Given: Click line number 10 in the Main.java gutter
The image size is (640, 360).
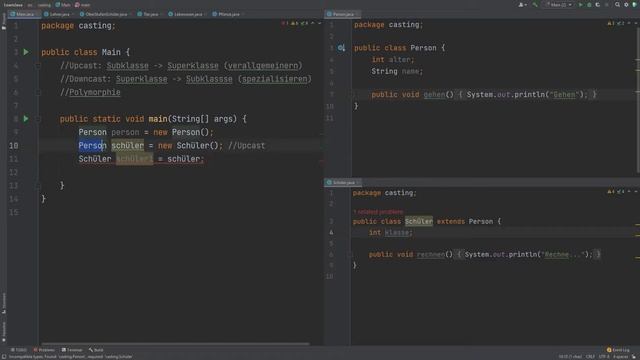Looking at the screenshot, I should (x=13, y=146).
